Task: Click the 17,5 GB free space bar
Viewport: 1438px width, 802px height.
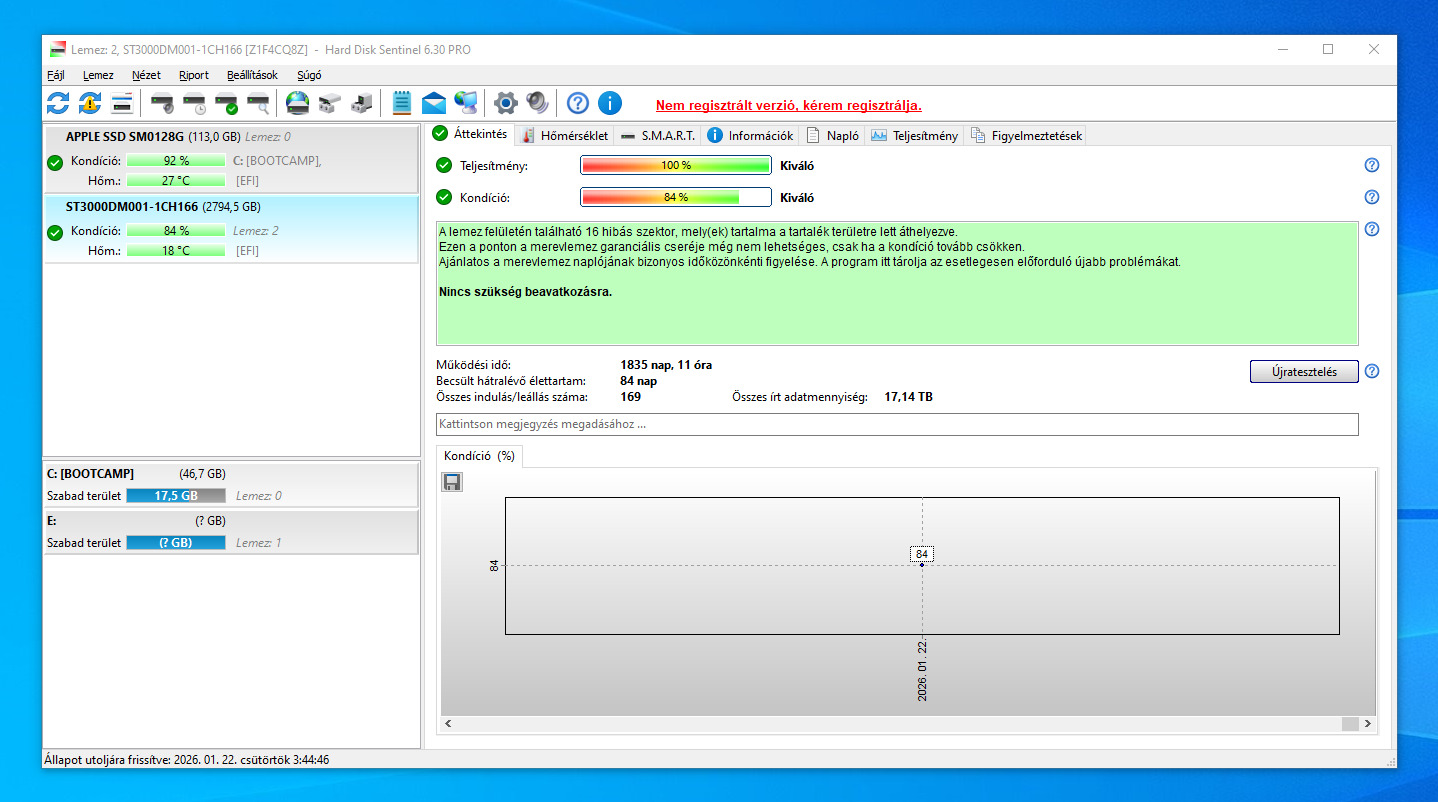Action: pos(176,495)
